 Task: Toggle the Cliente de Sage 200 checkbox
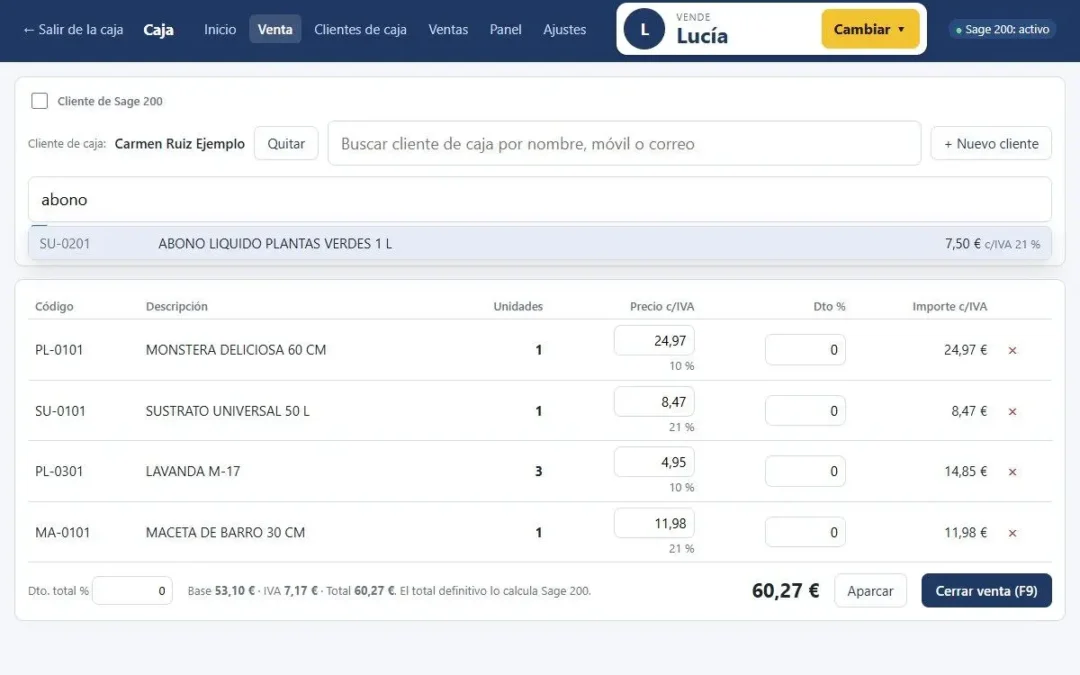pos(40,101)
